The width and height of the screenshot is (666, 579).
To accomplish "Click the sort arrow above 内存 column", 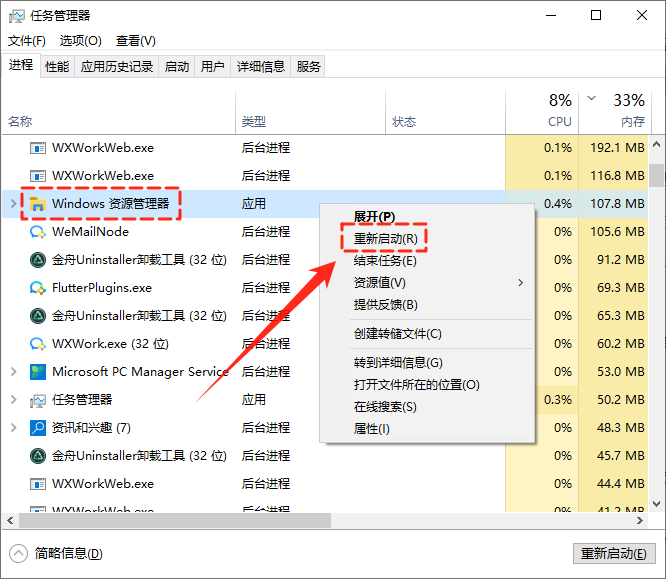I will pyautogui.click(x=591, y=98).
